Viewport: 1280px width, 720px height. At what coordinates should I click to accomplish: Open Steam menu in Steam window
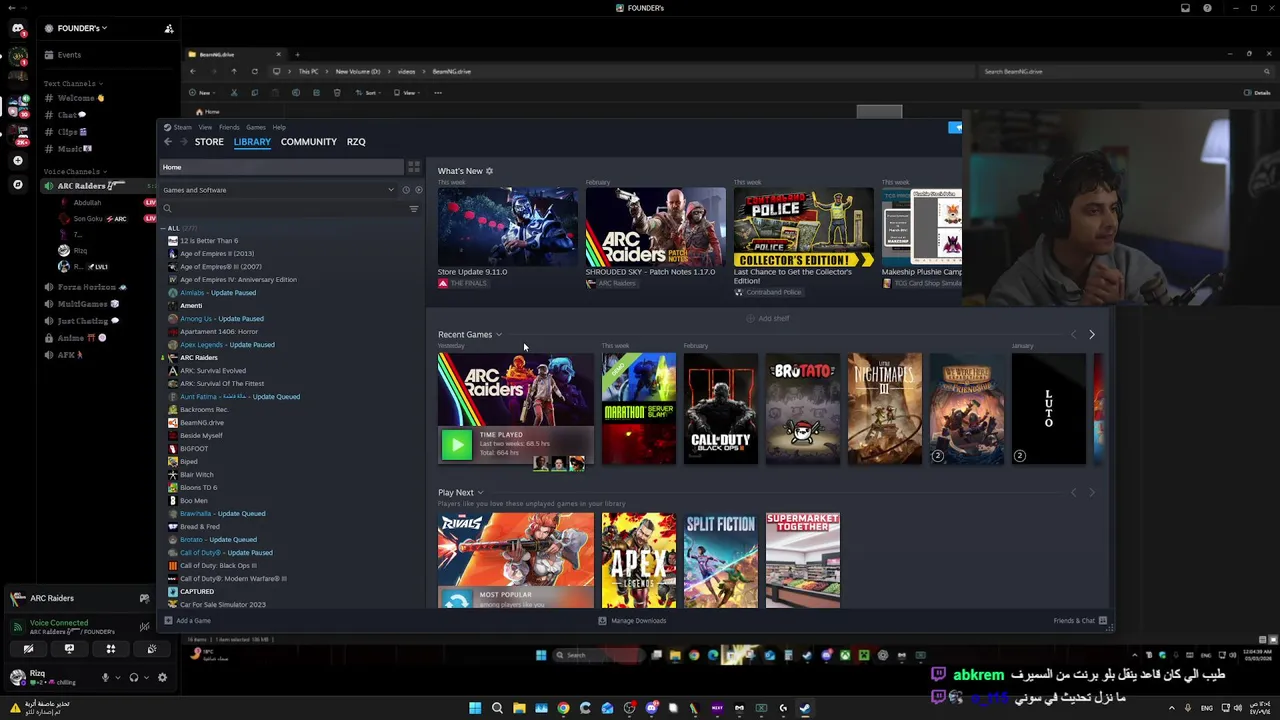click(x=182, y=127)
